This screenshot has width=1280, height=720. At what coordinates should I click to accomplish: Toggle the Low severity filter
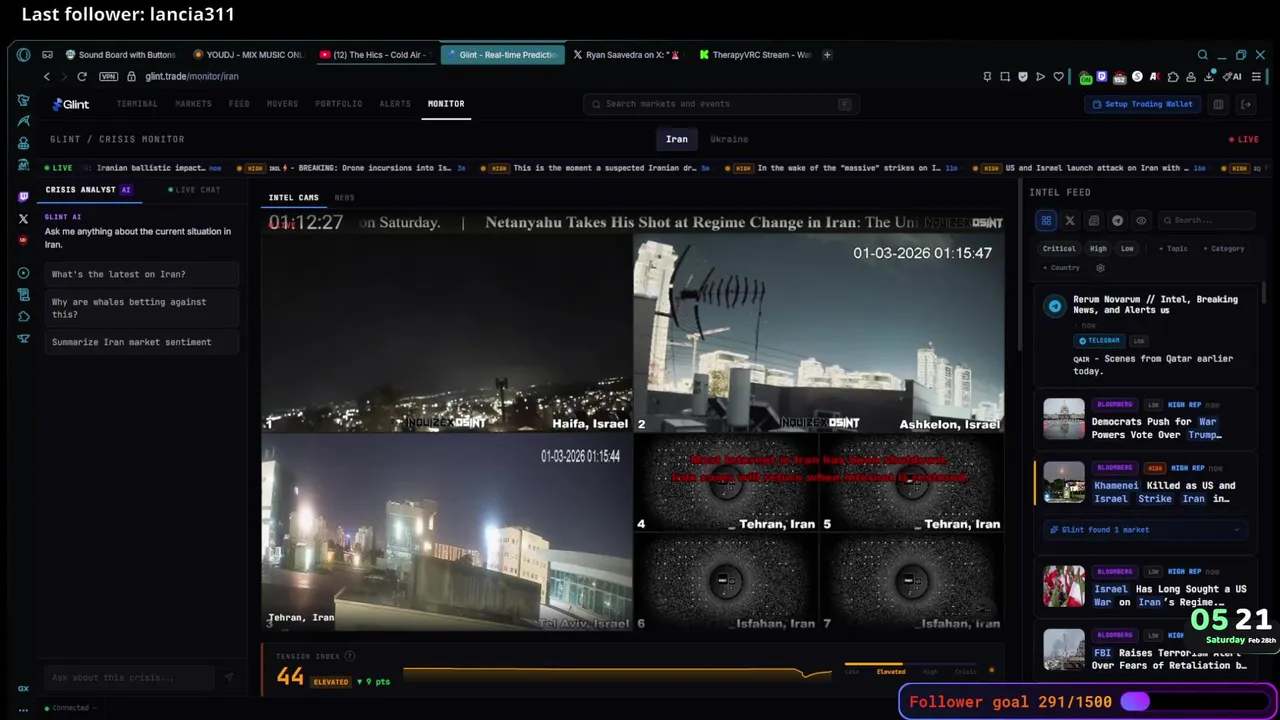coord(1127,248)
